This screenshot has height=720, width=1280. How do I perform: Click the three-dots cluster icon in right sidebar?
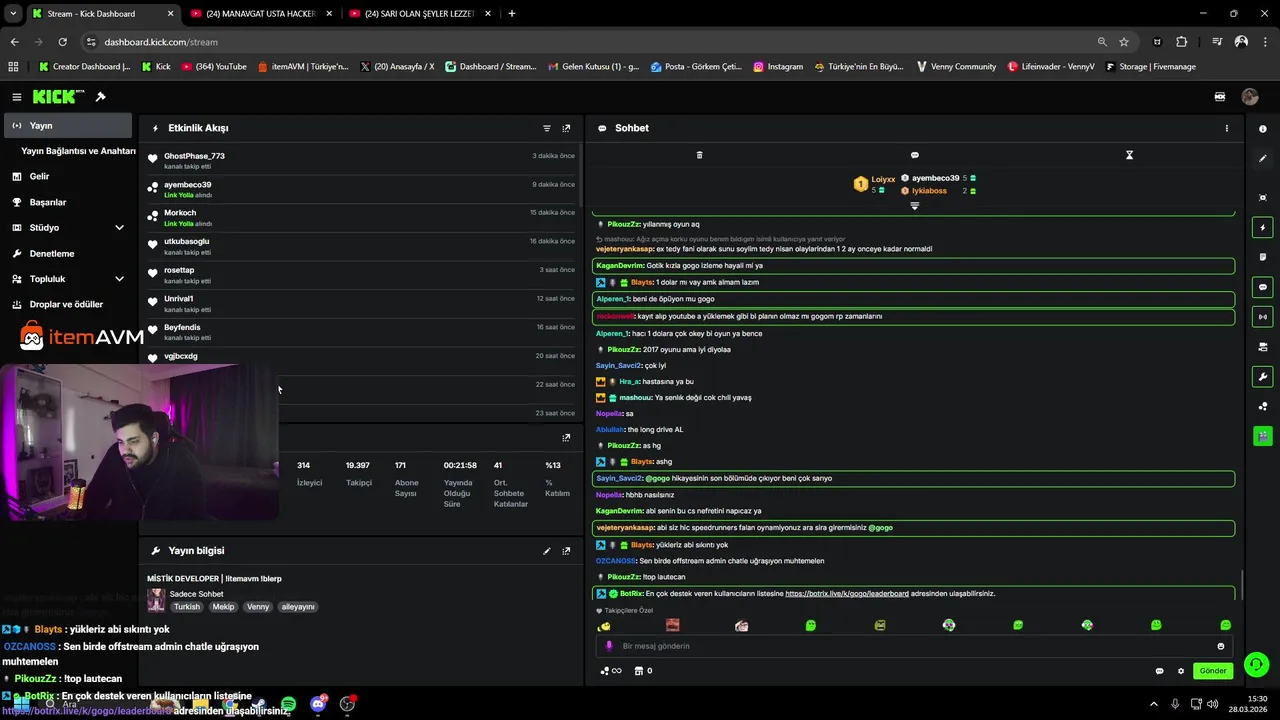[1263, 406]
